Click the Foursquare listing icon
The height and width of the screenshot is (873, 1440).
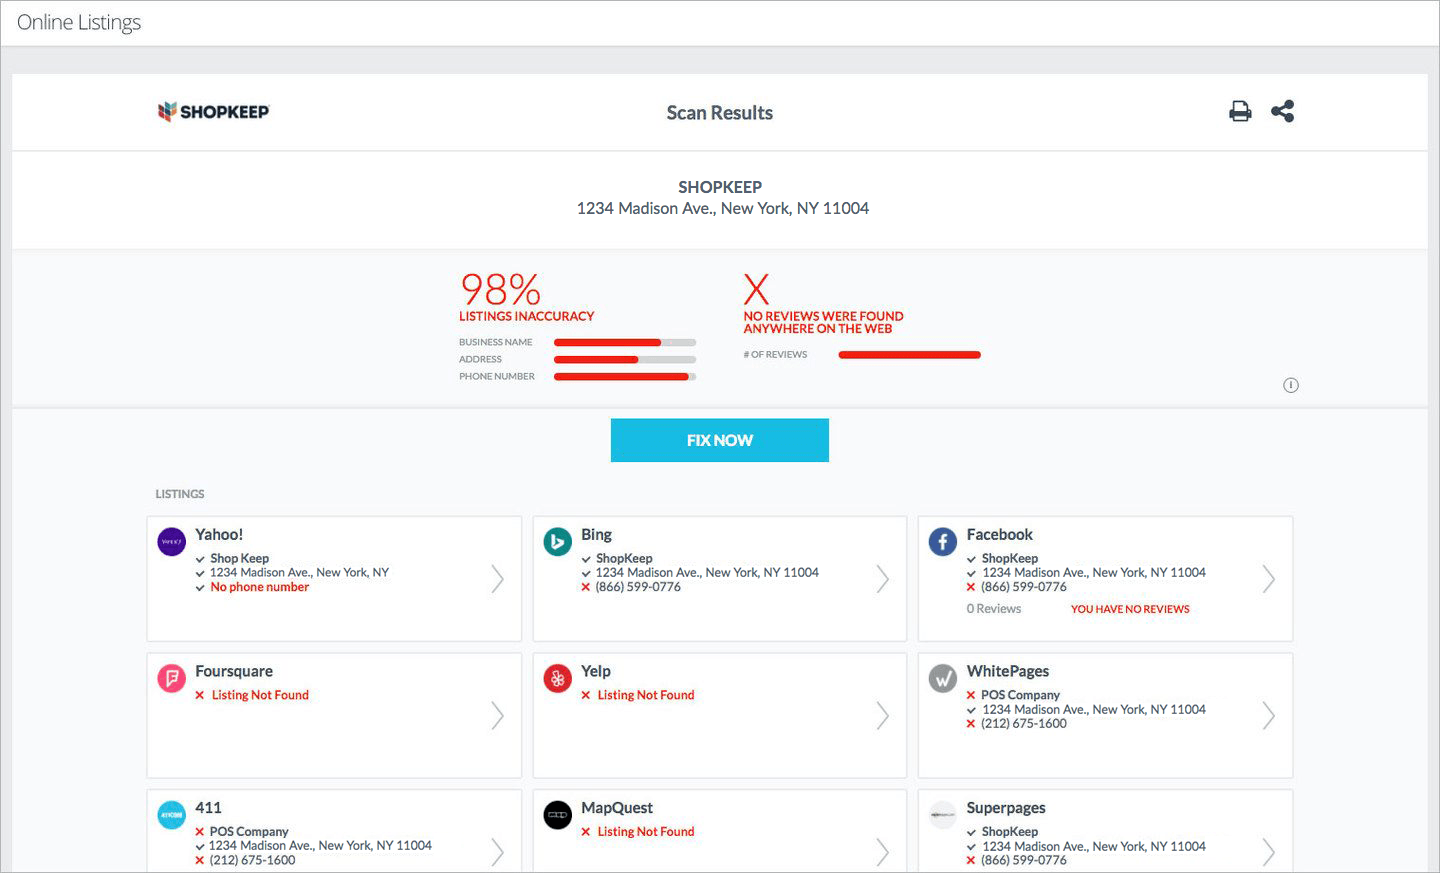[x=172, y=678]
